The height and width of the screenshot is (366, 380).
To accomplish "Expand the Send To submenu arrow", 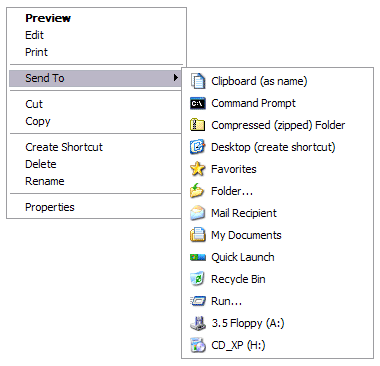I will tap(176, 78).
